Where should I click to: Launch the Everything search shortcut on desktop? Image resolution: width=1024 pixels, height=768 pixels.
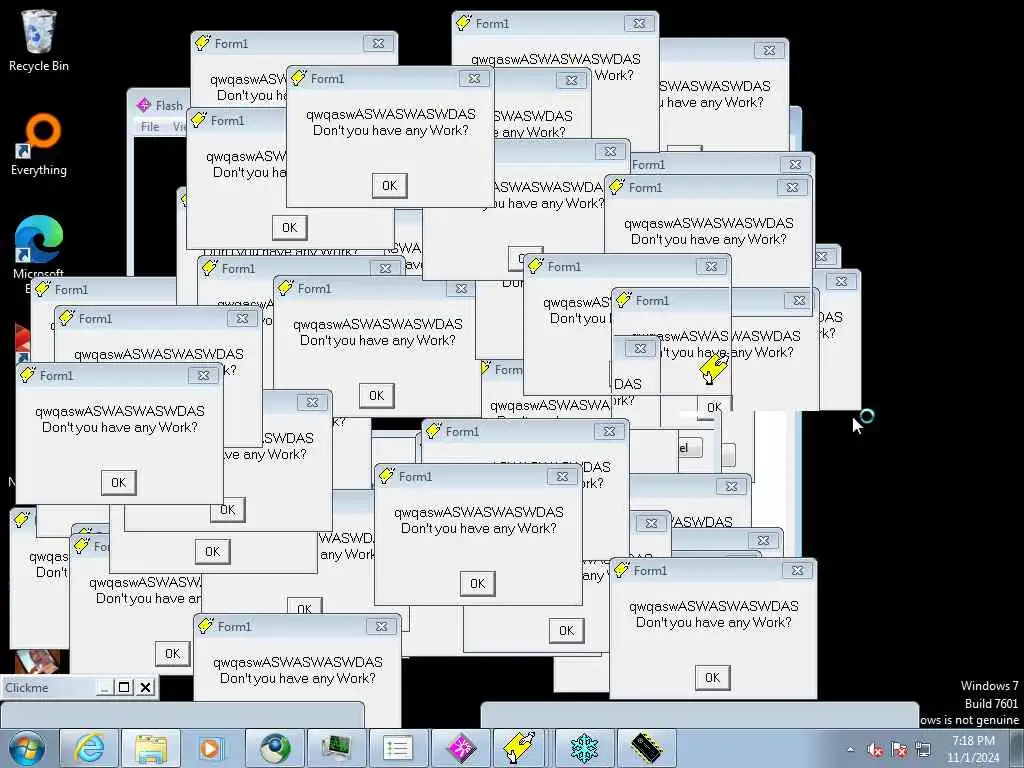39,145
